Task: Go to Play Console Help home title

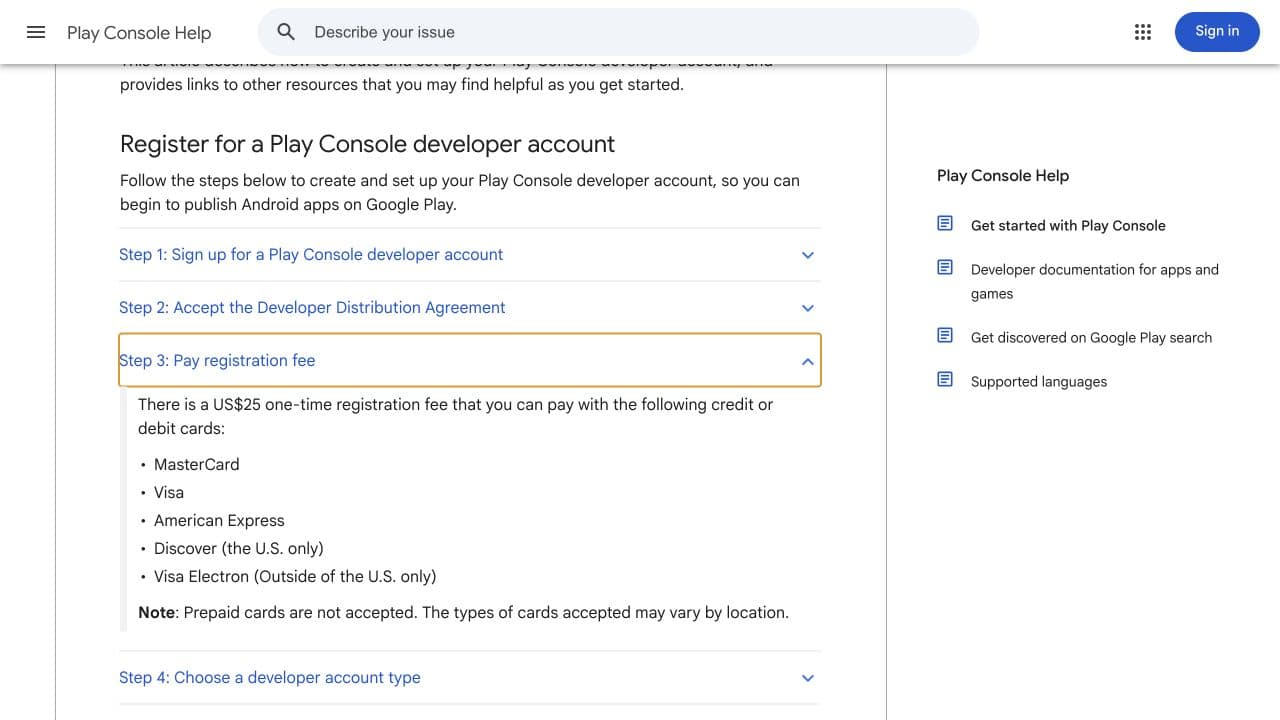Action: coord(139,33)
